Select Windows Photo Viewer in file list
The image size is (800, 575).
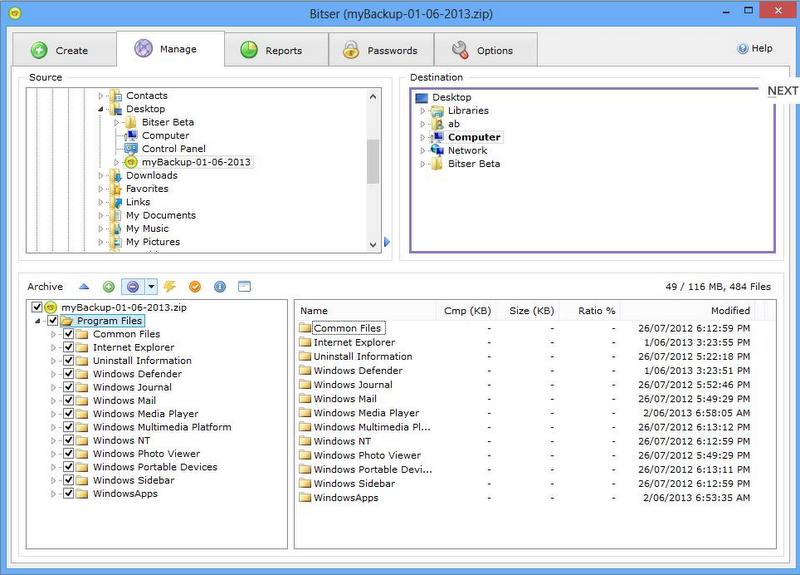526,455
